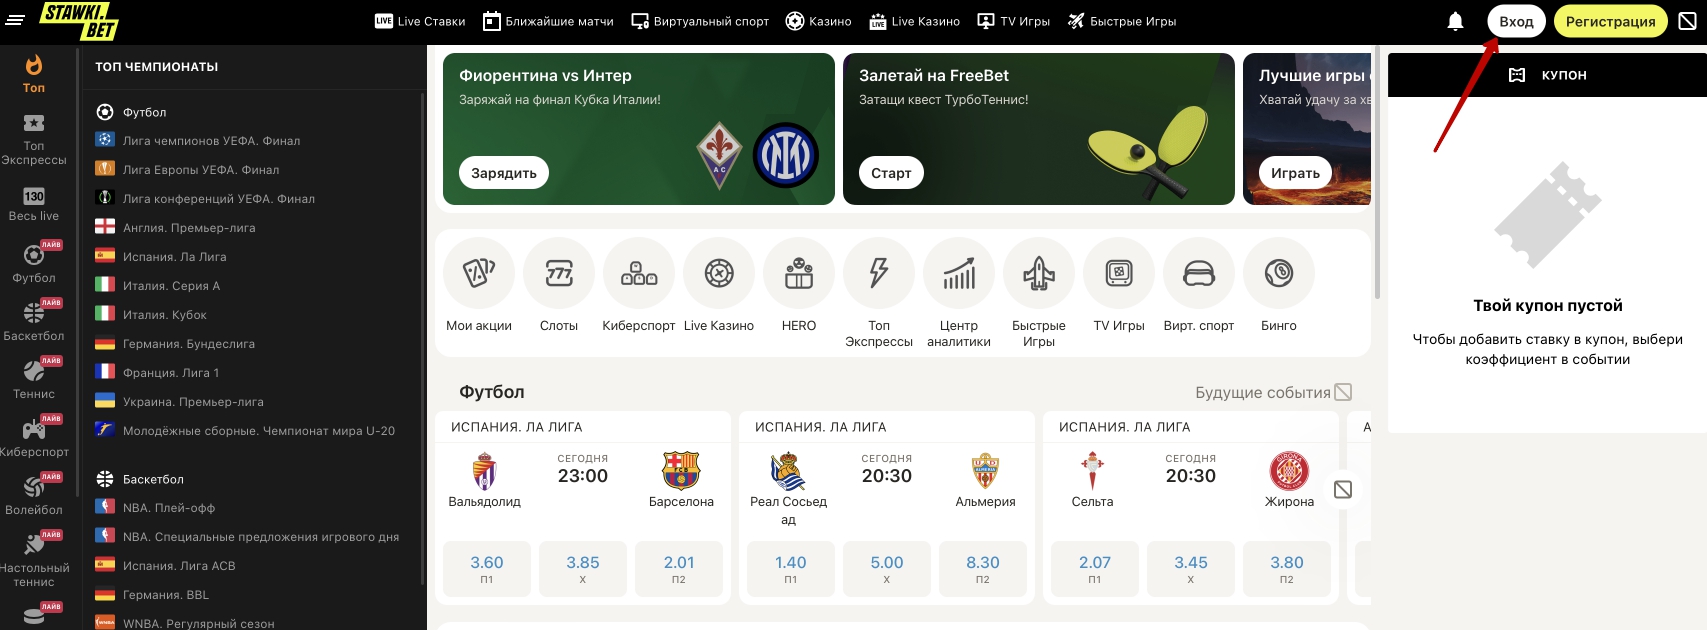Click the Топ flame sidebar icon
This screenshot has height=630, width=1707.
coord(34,74)
